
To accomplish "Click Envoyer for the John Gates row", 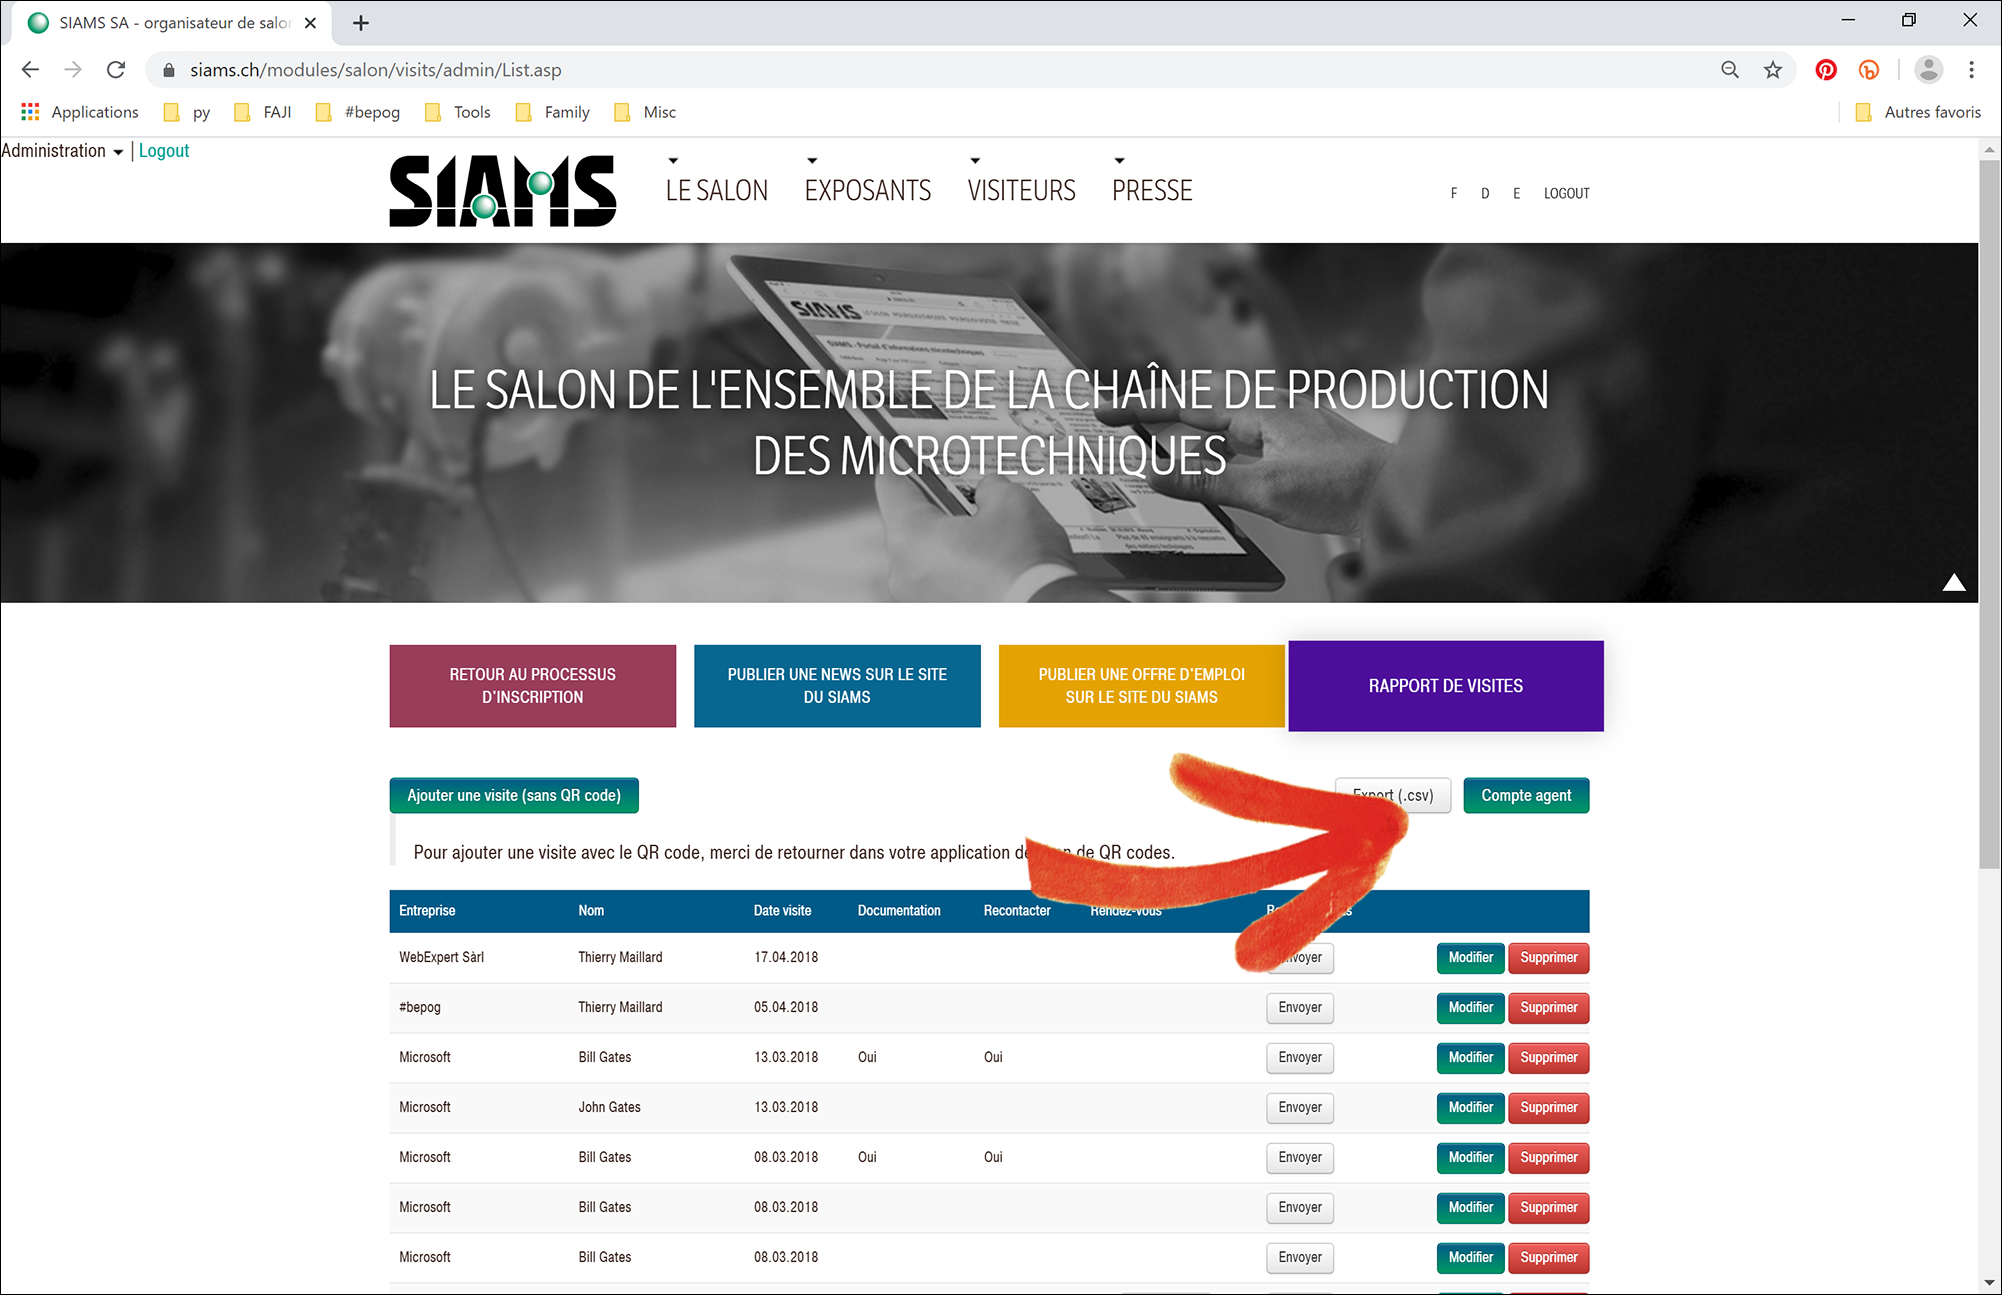I will click(x=1300, y=1108).
